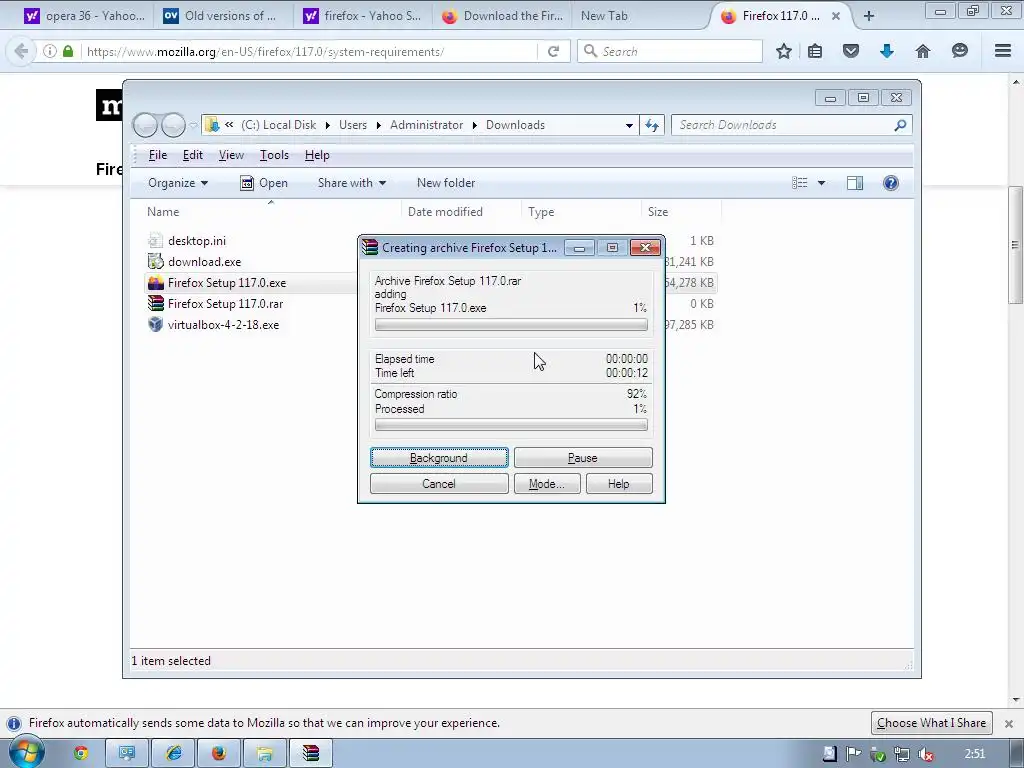Image resolution: width=1024 pixels, height=768 pixels.
Task: Dismiss the Firefox data notification bar
Action: [1008, 724]
